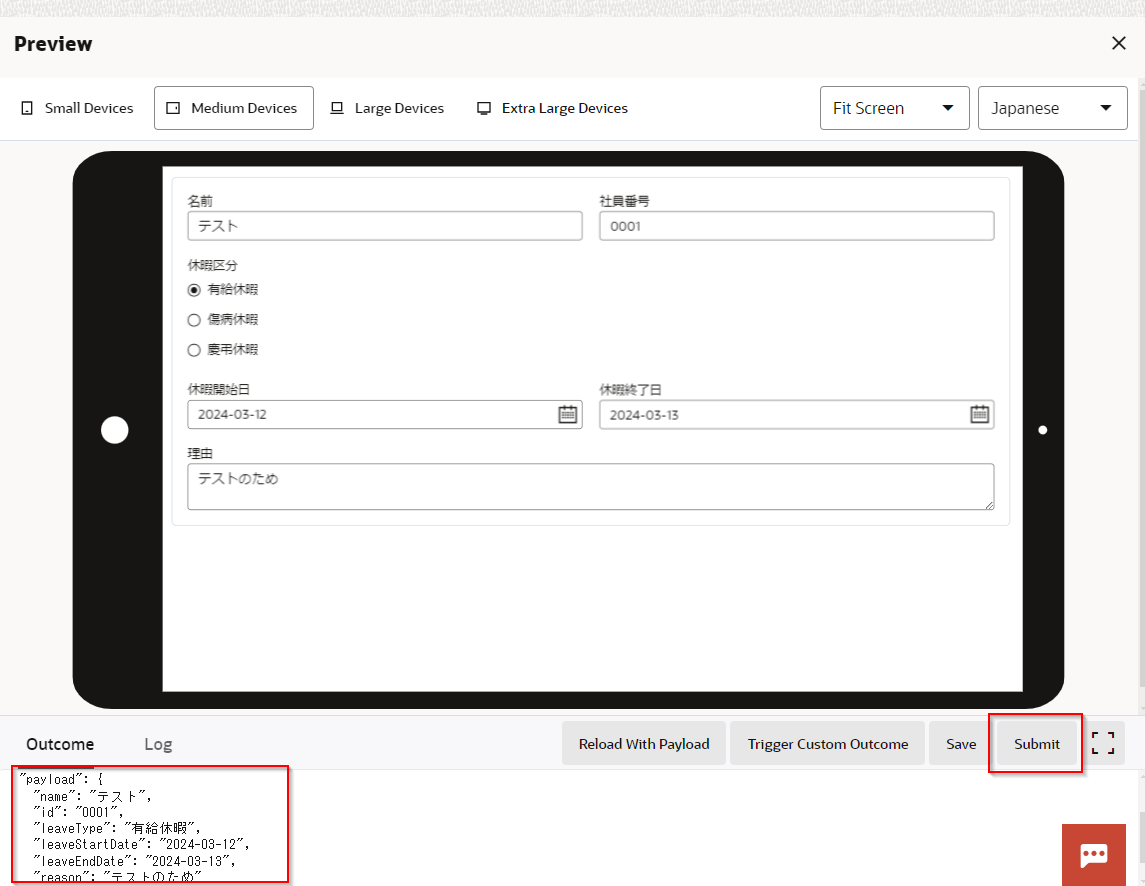The height and width of the screenshot is (886, 1145).
Task: Click Reload With Payload button
Action: [643, 744]
